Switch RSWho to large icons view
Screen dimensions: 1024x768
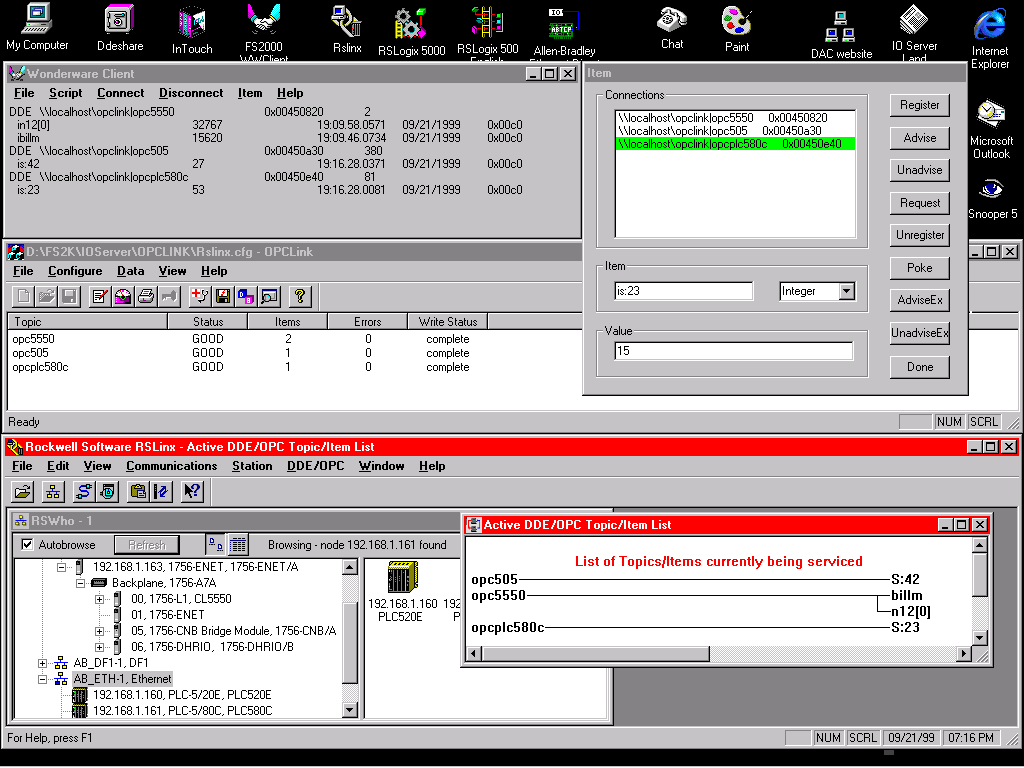[215, 544]
